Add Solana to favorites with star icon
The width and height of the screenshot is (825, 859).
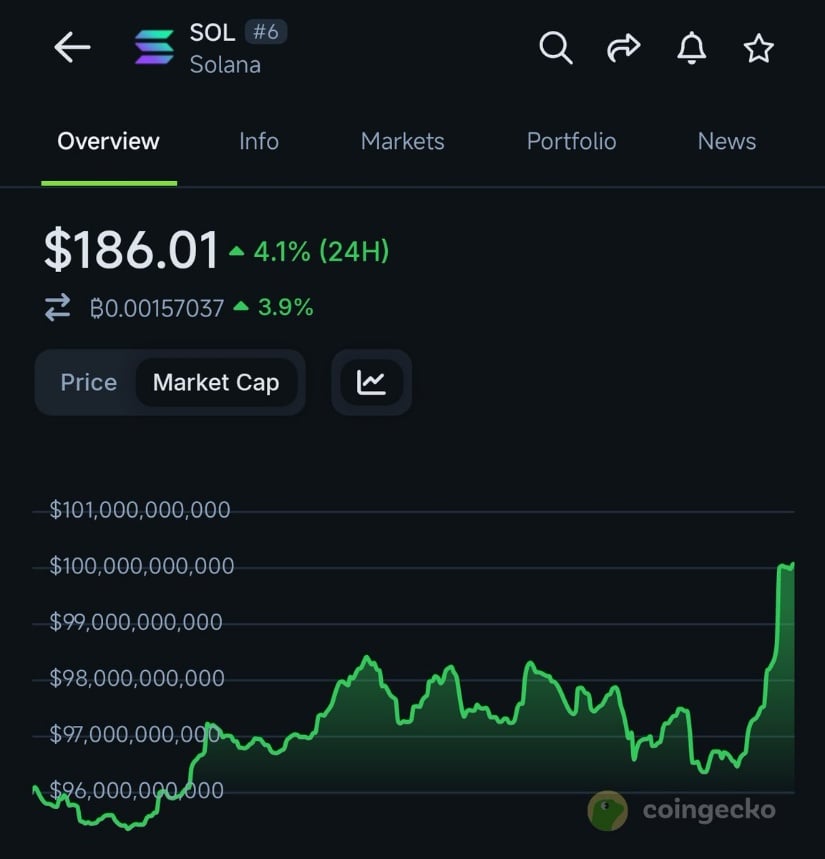[759, 47]
